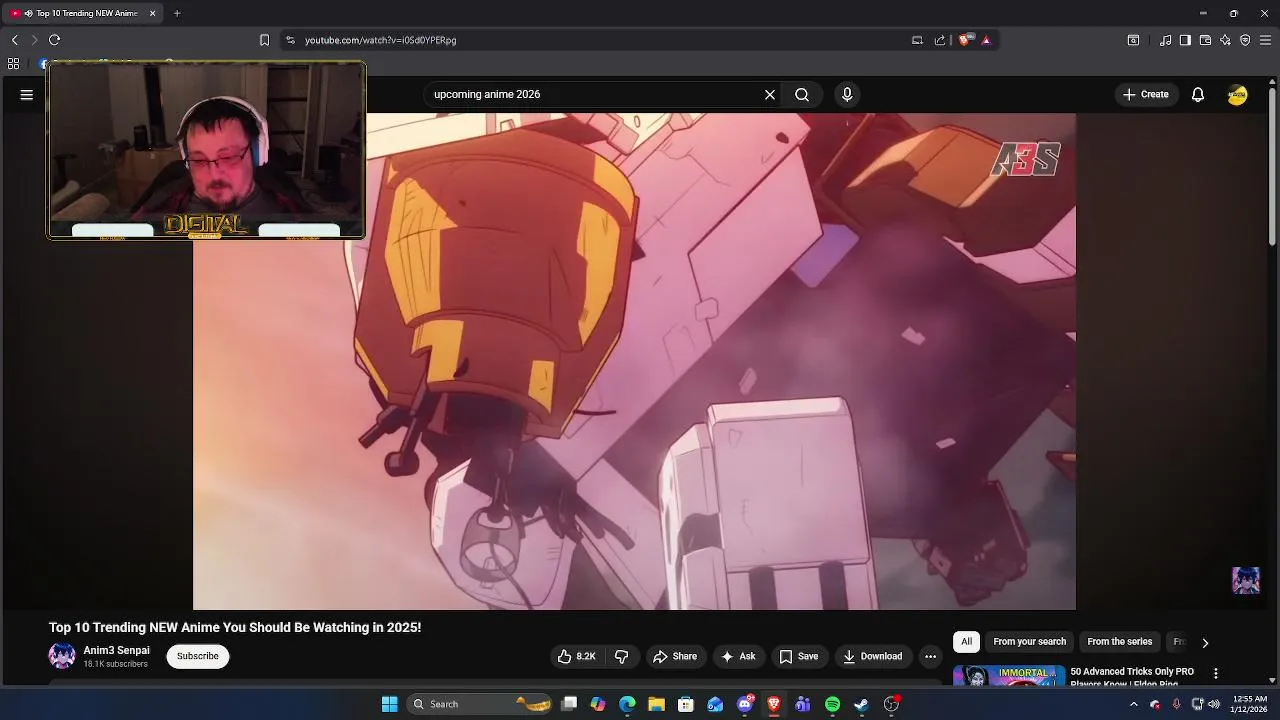Open the YouTube hamburger guide menu
The image size is (1280, 720).
point(27,94)
